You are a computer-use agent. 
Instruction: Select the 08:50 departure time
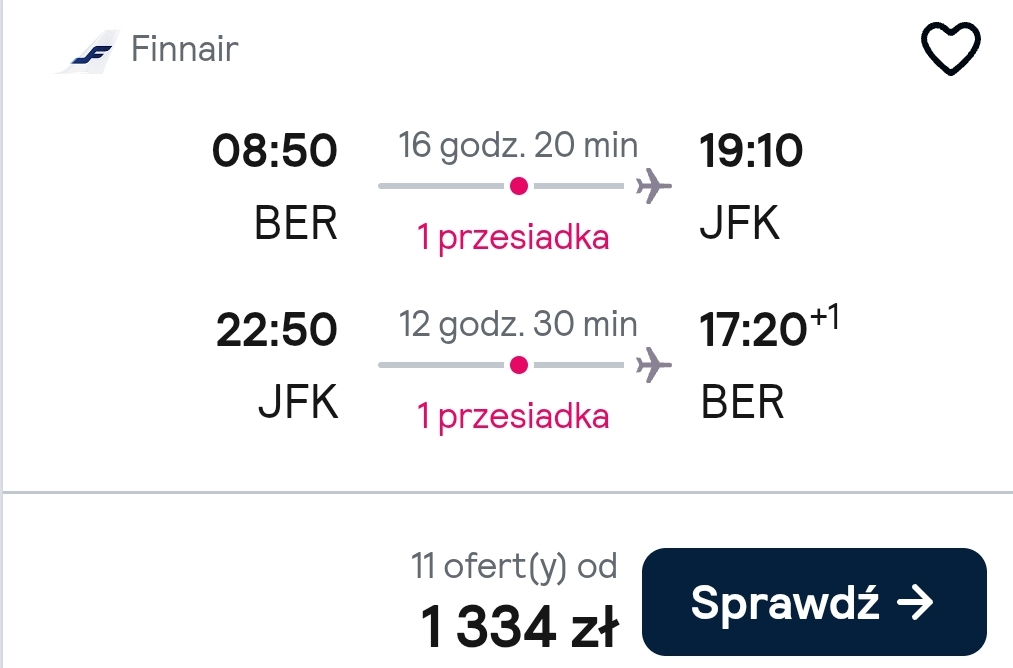(x=275, y=151)
